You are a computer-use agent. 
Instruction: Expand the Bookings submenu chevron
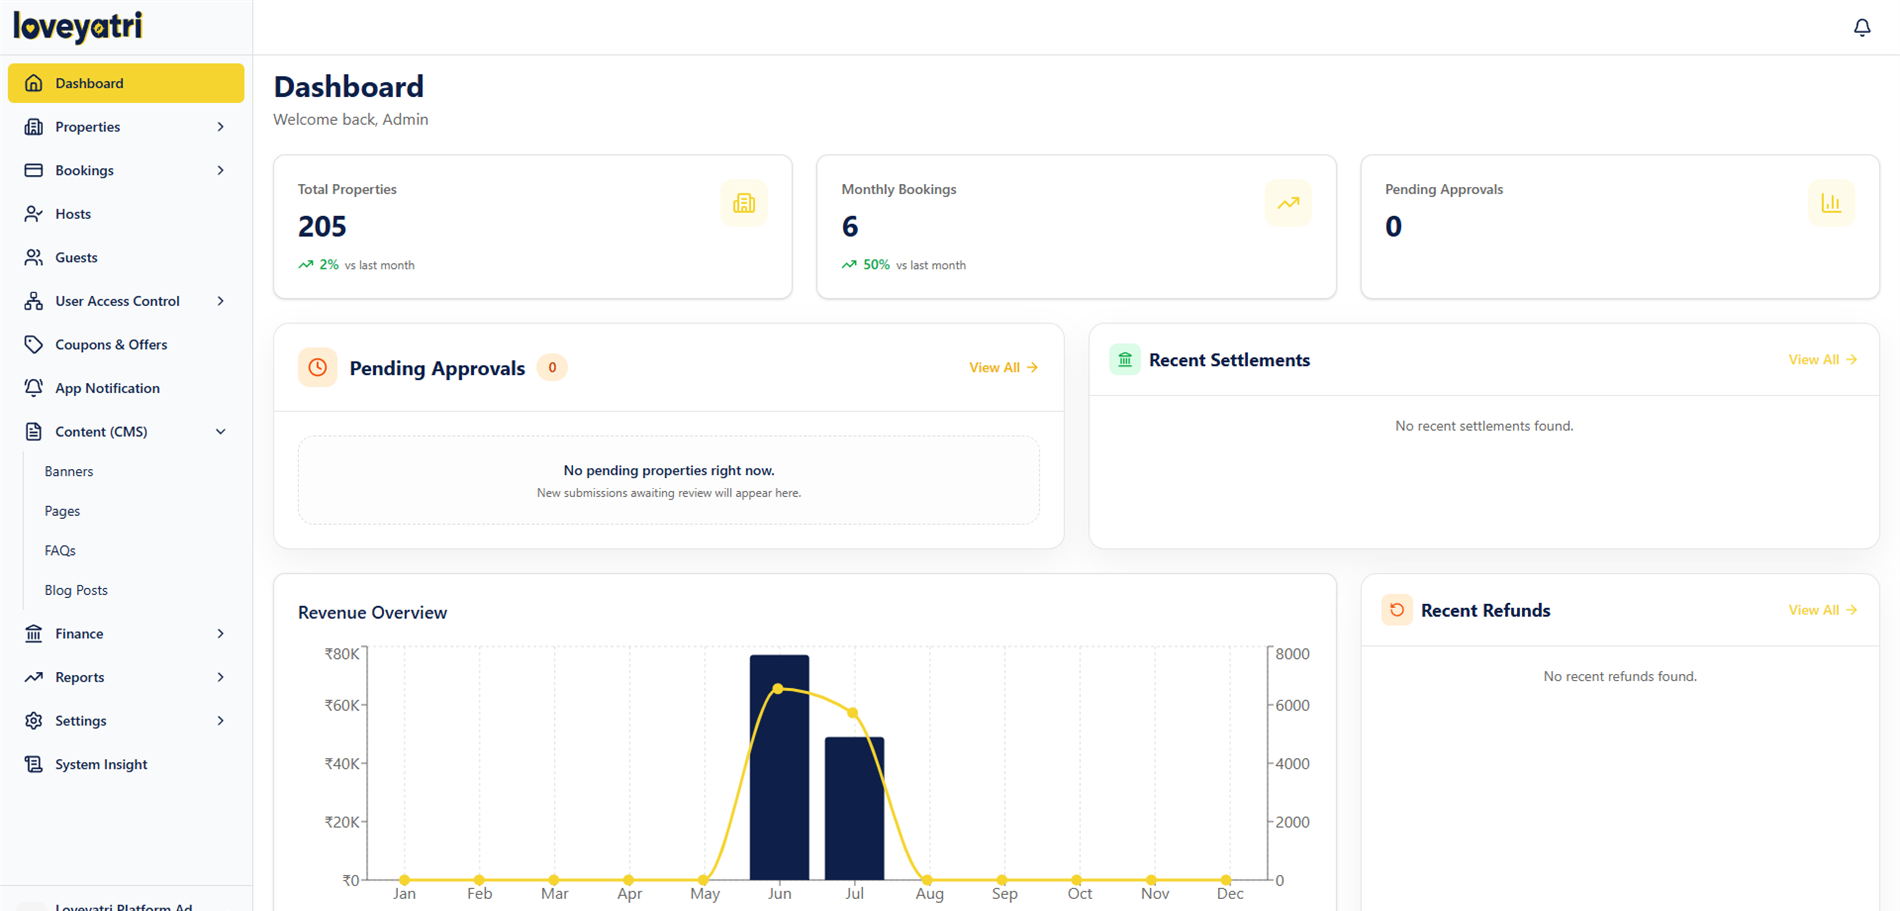(x=221, y=170)
